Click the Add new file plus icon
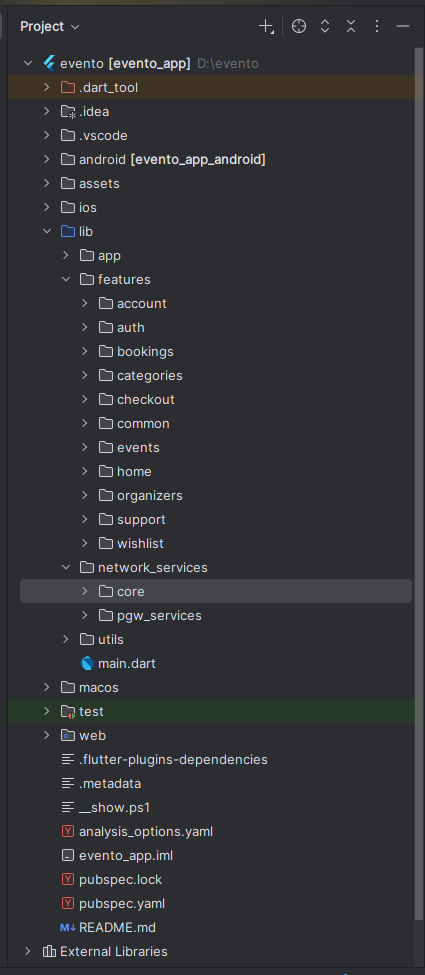425x975 pixels. [x=266, y=27]
